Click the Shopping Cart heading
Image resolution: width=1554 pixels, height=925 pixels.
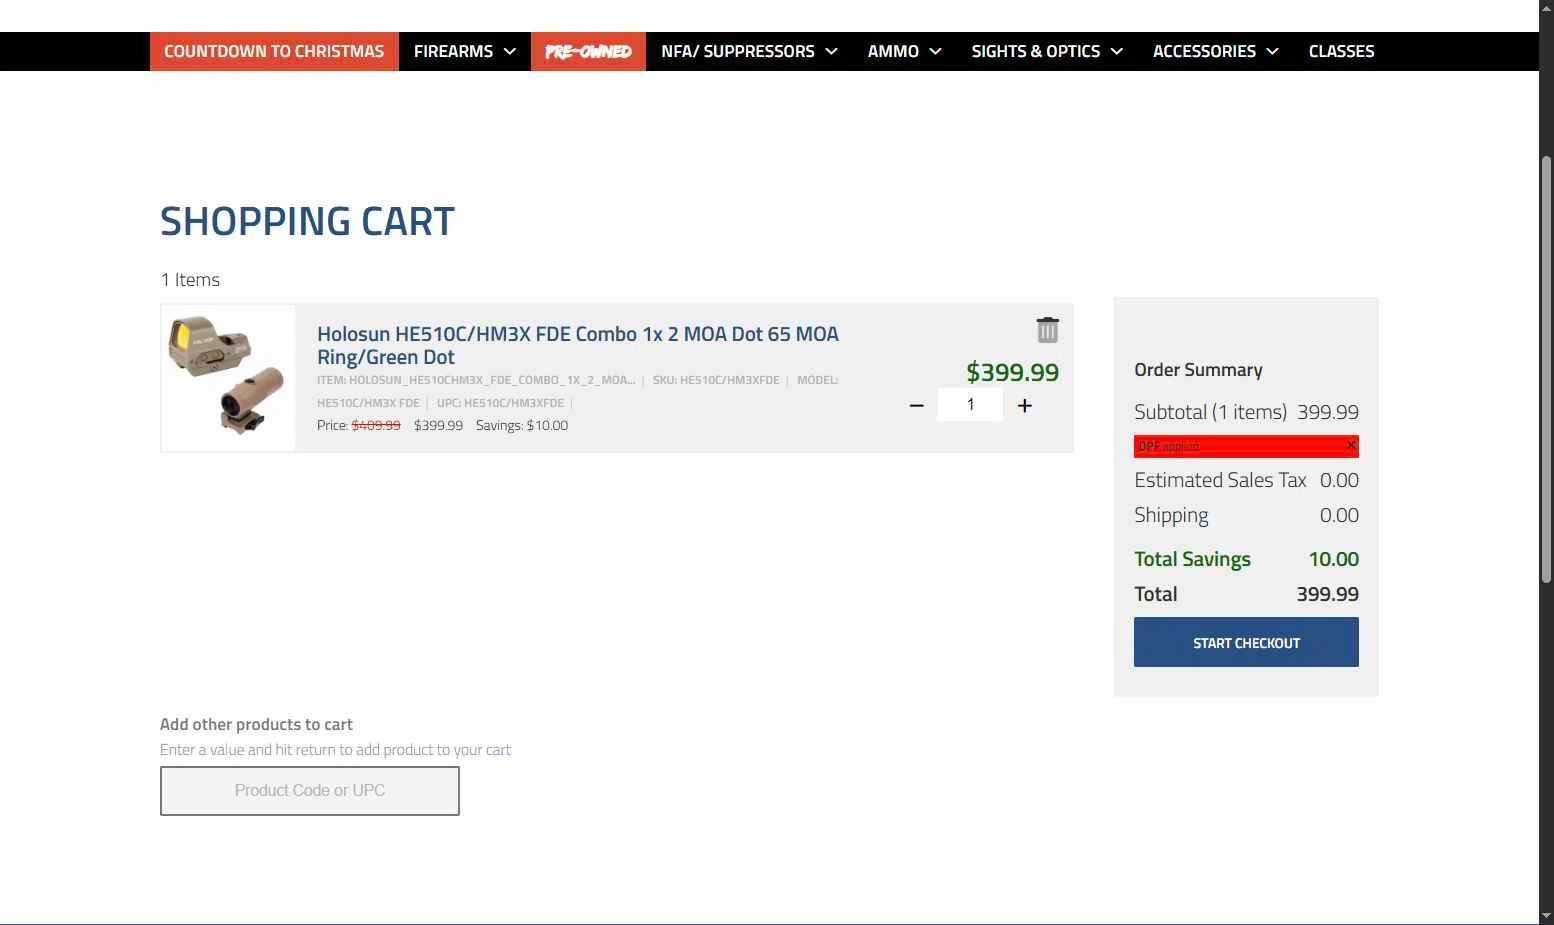click(x=307, y=221)
